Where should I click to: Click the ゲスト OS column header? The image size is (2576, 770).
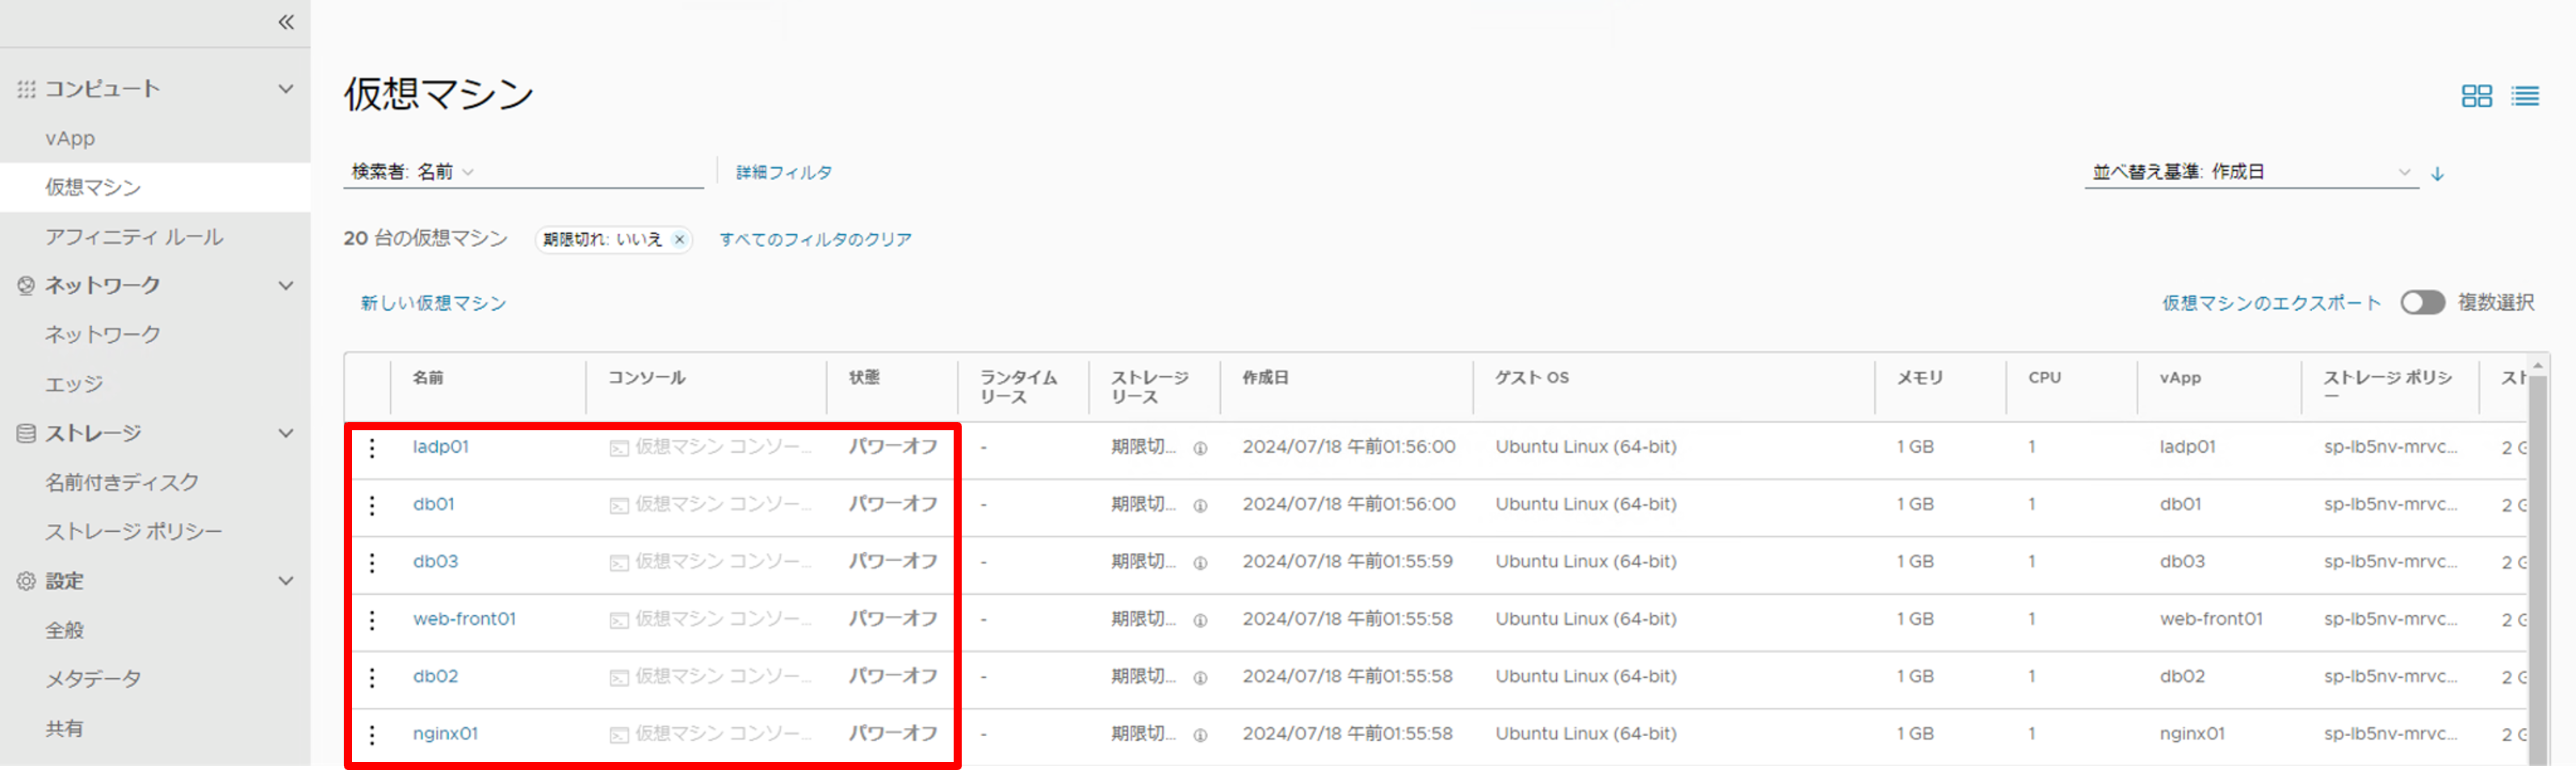click(x=1532, y=378)
